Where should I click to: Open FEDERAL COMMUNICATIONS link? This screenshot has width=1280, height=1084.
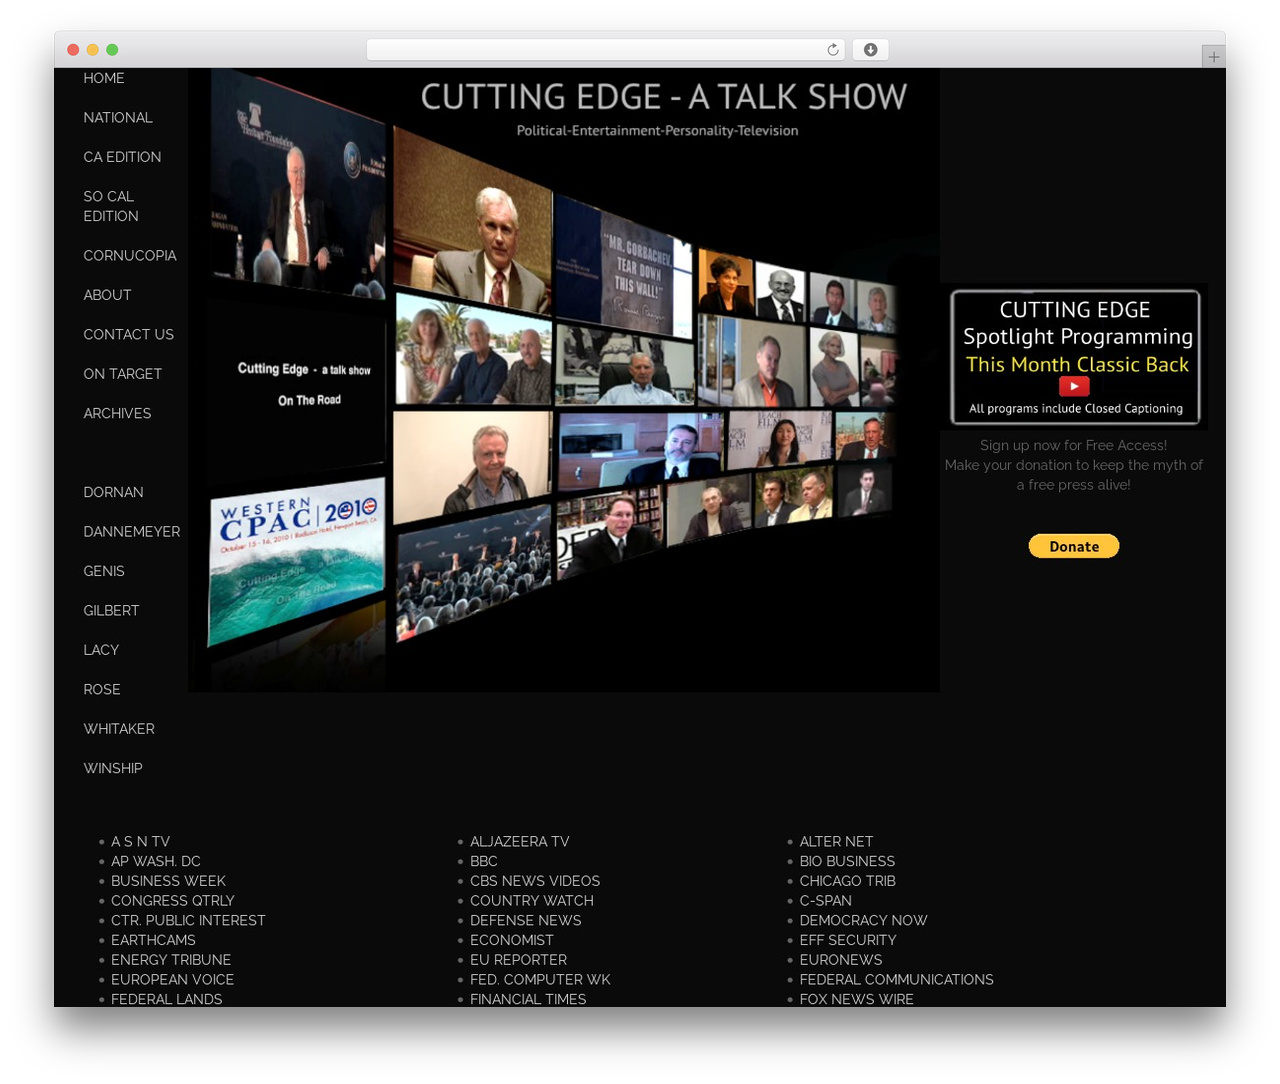(x=896, y=980)
